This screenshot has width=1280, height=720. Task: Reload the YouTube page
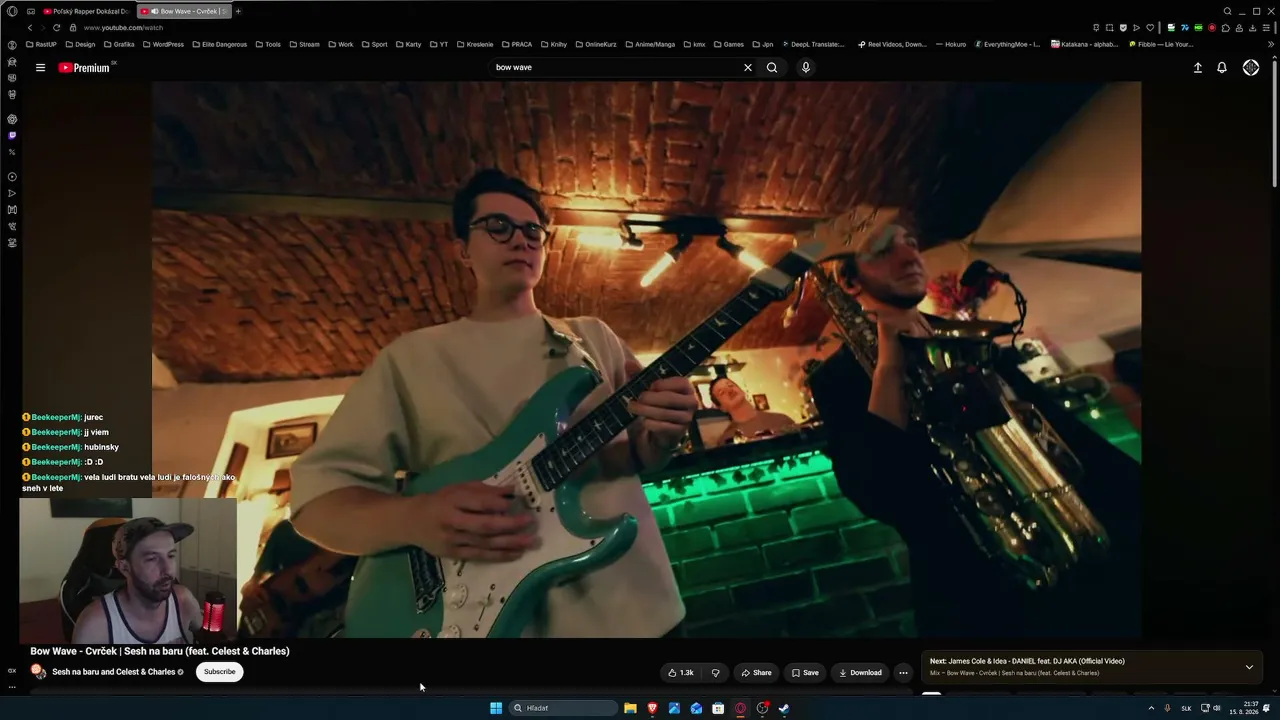56,28
